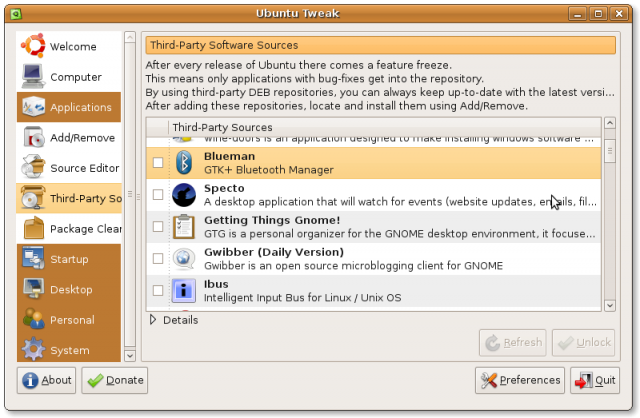Select the Specto row title
640x418 pixels.
pyautogui.click(x=224, y=189)
